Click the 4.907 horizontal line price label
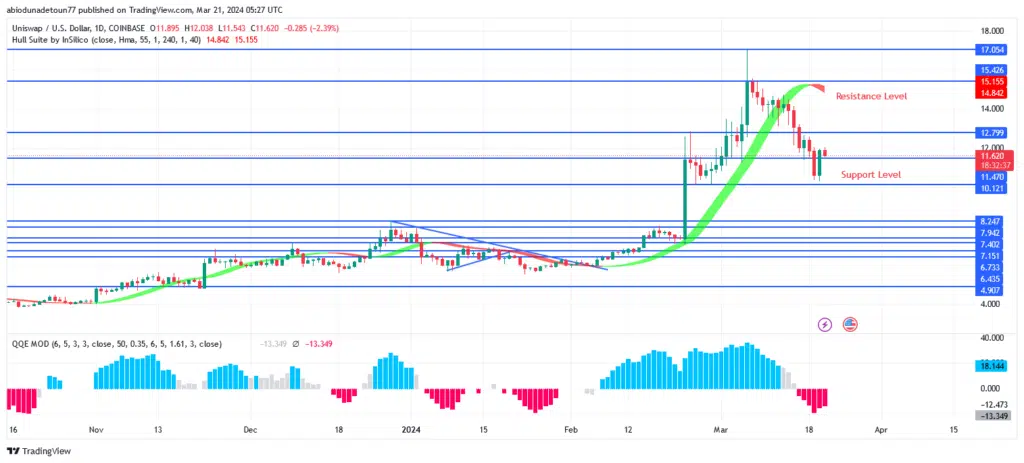 coord(993,291)
